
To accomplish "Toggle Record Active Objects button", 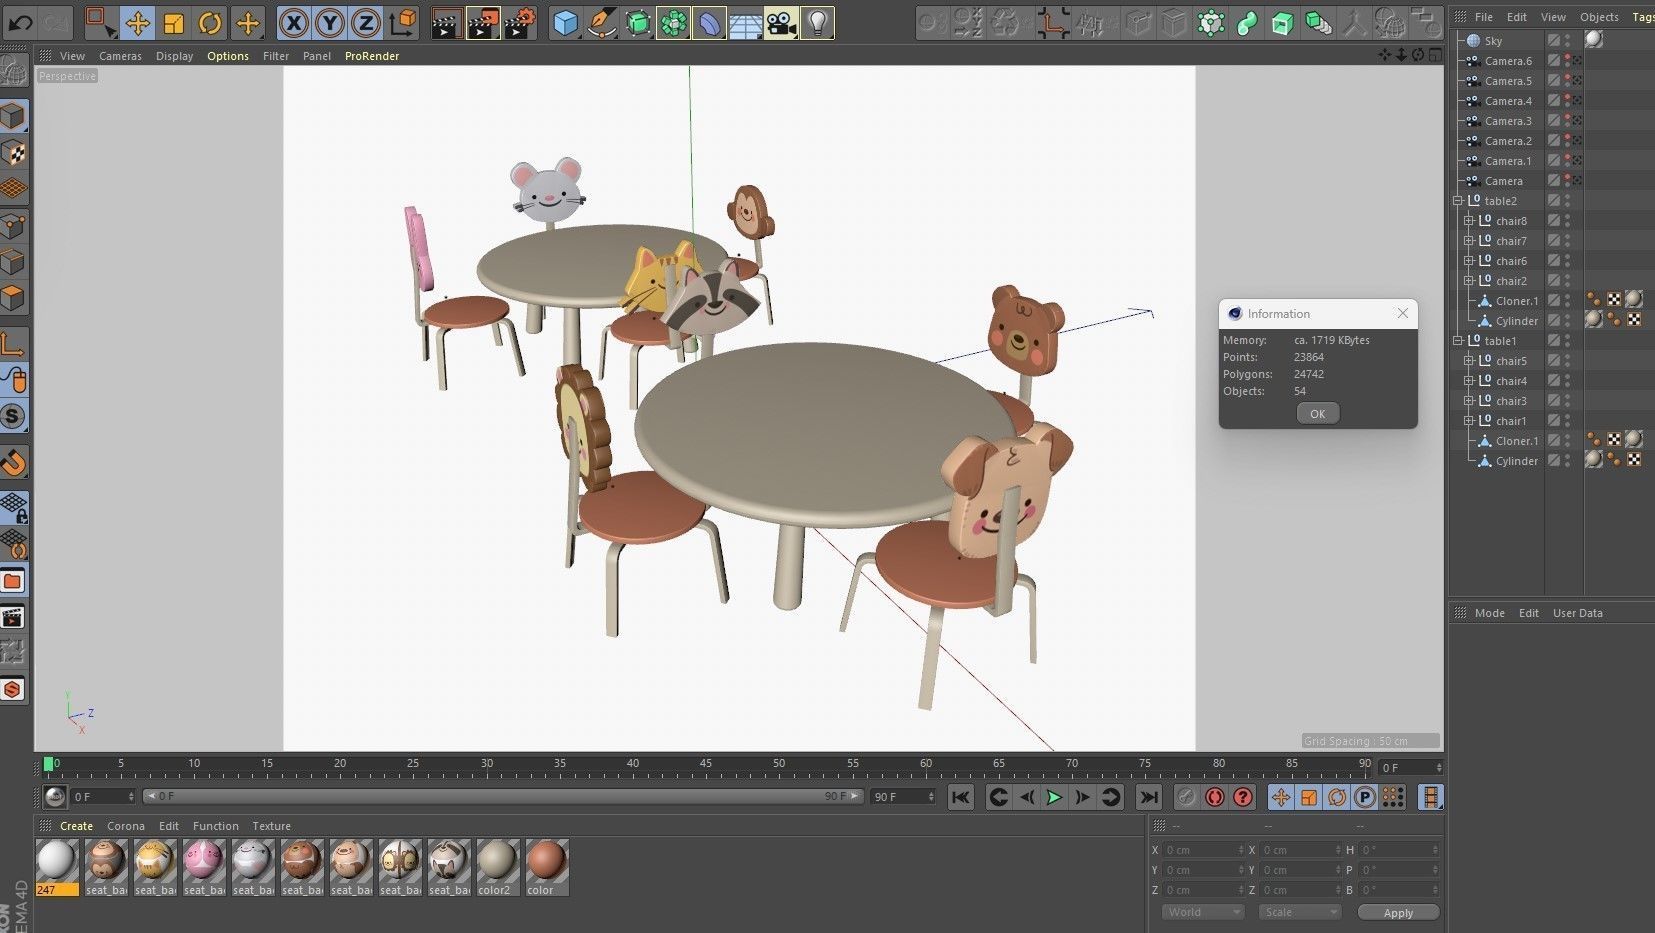I will pos(1186,797).
